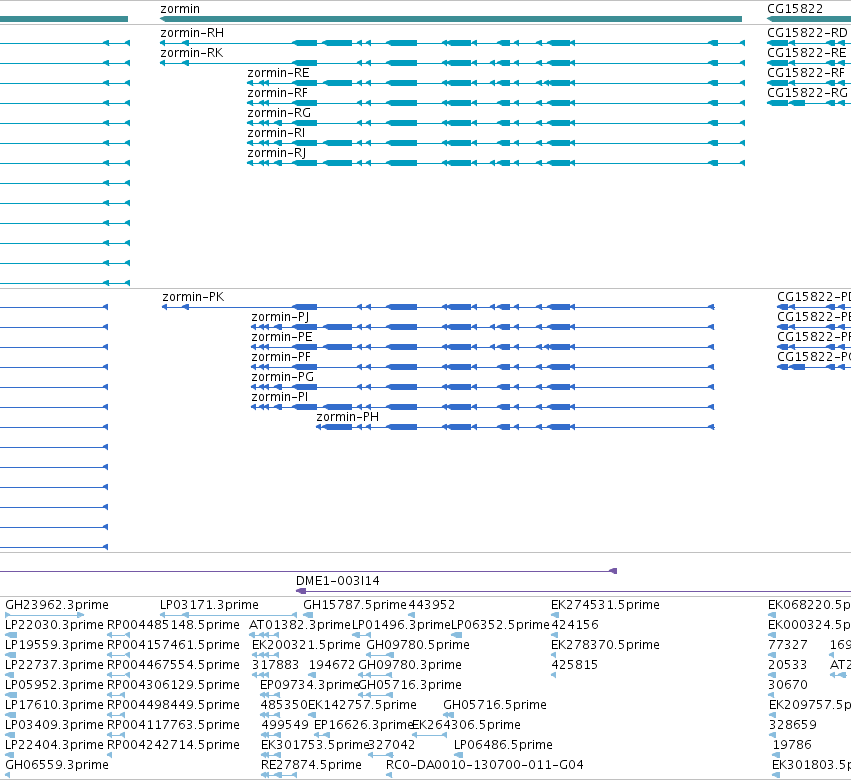The image size is (851, 780).
Task: Click the zormin-RK transcript label
Action: click(192, 53)
